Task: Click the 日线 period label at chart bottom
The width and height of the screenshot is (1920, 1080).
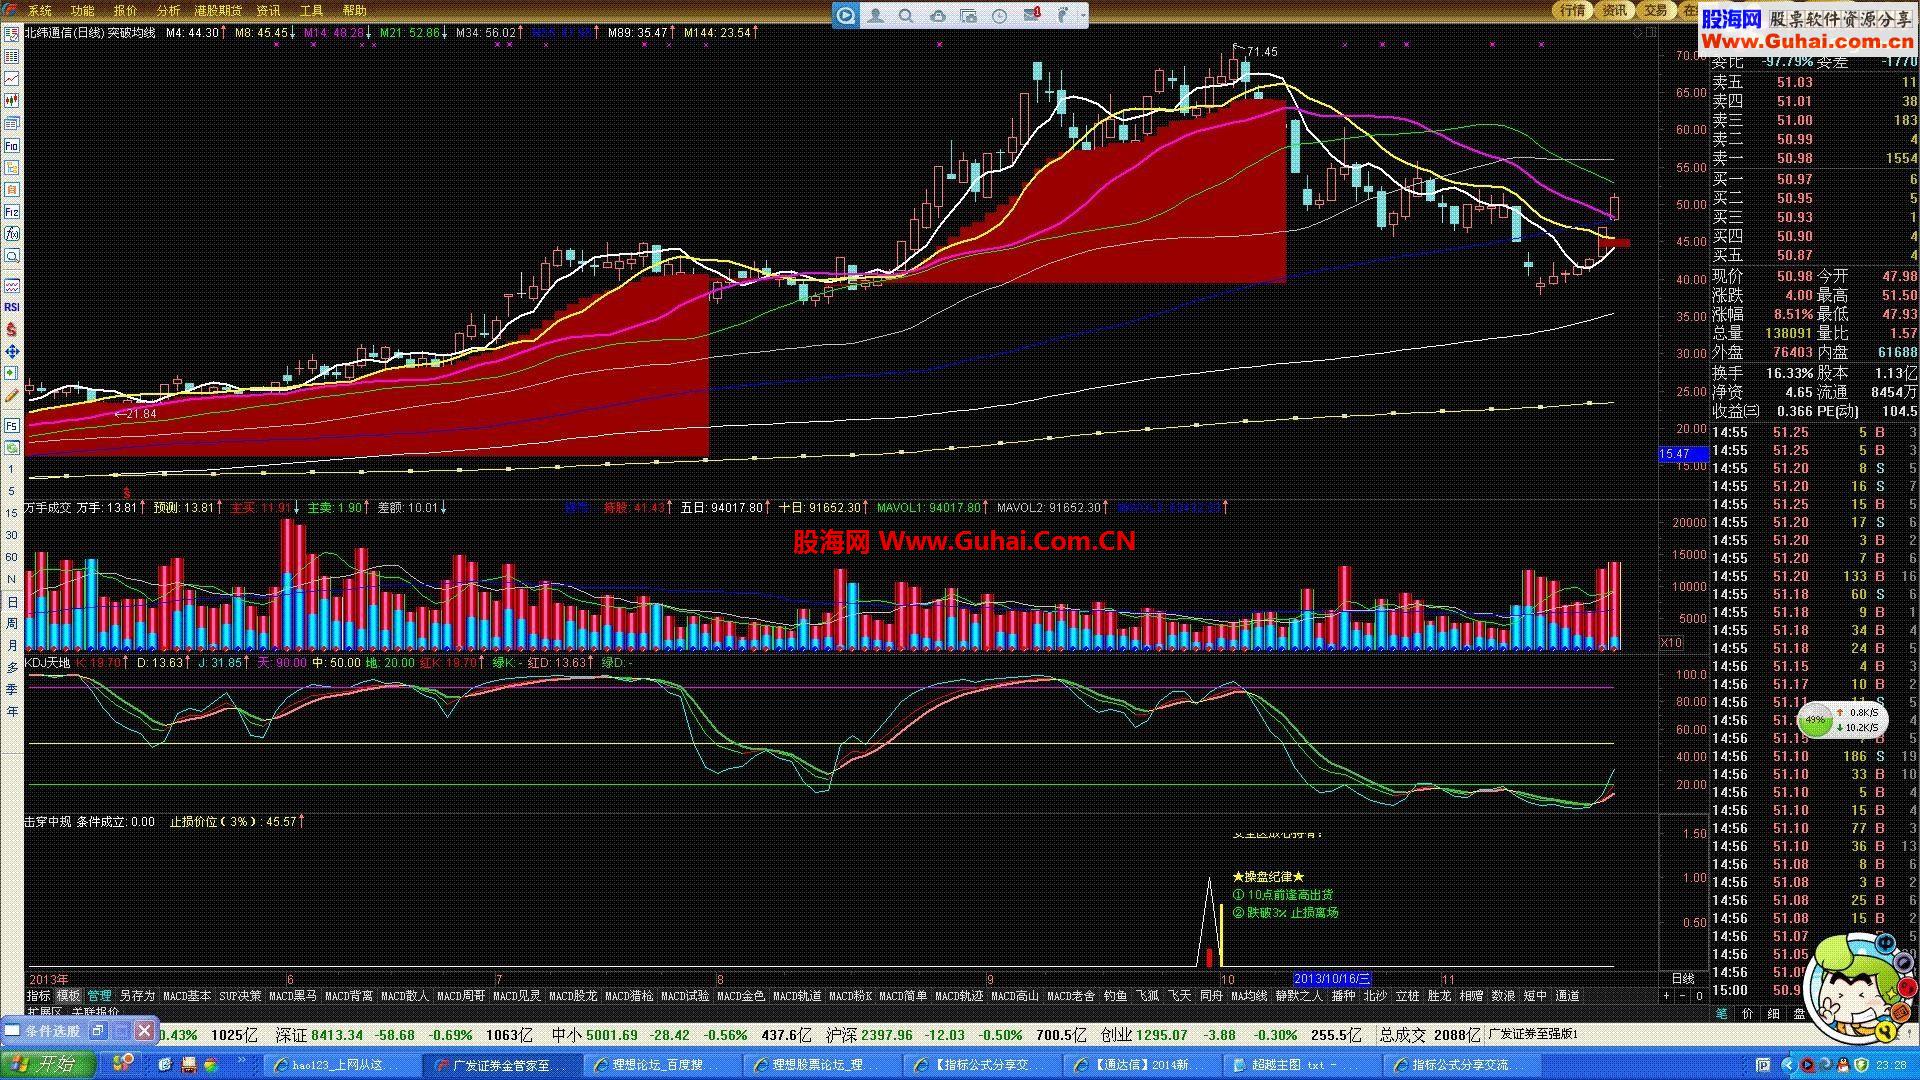Action: [x=1683, y=979]
